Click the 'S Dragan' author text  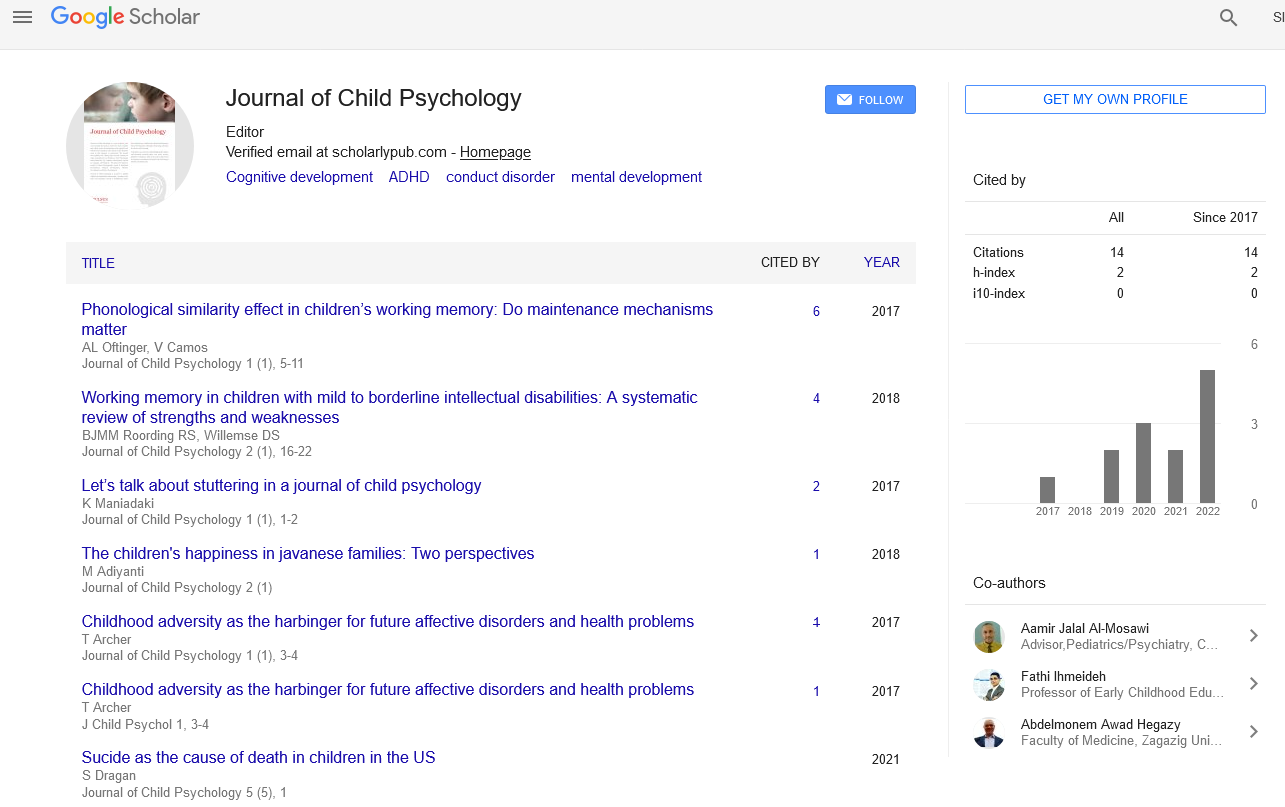pyautogui.click(x=109, y=775)
